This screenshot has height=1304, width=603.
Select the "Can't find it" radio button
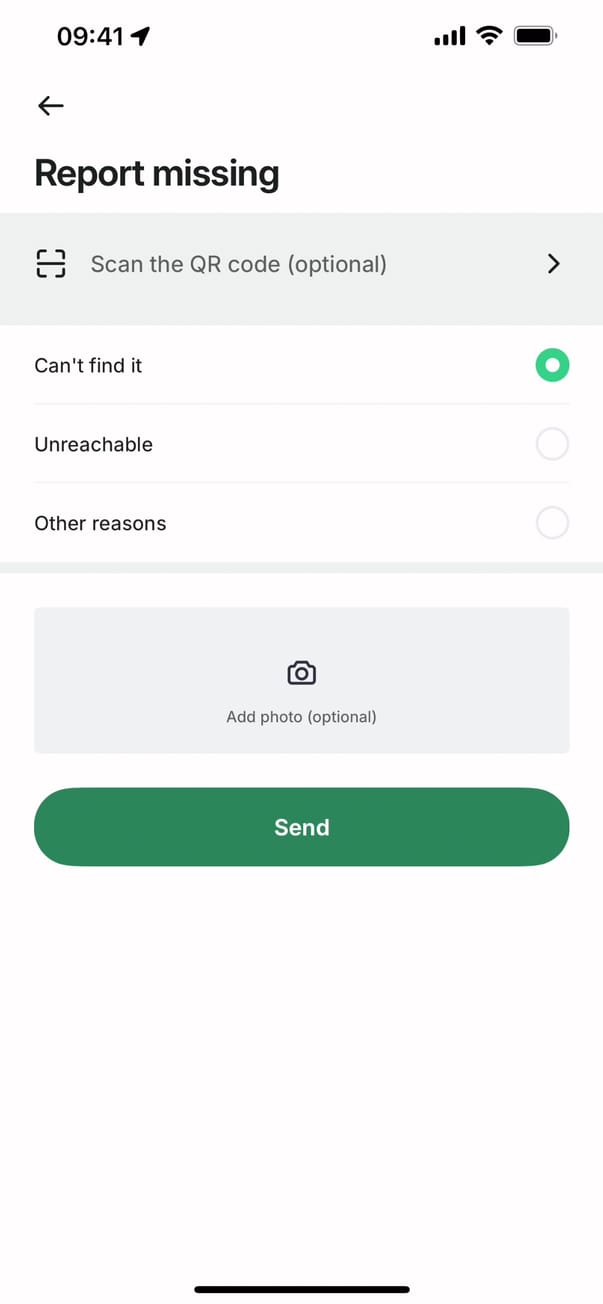coord(552,365)
